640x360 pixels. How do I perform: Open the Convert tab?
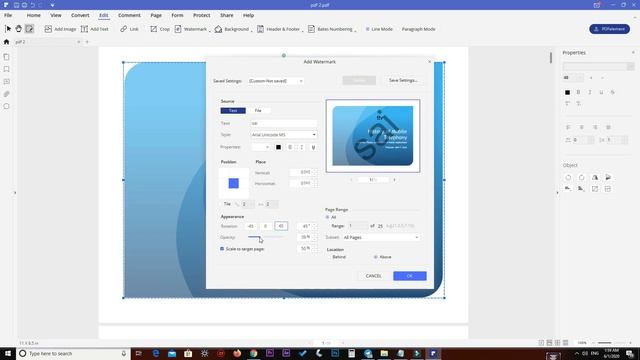tap(80, 15)
